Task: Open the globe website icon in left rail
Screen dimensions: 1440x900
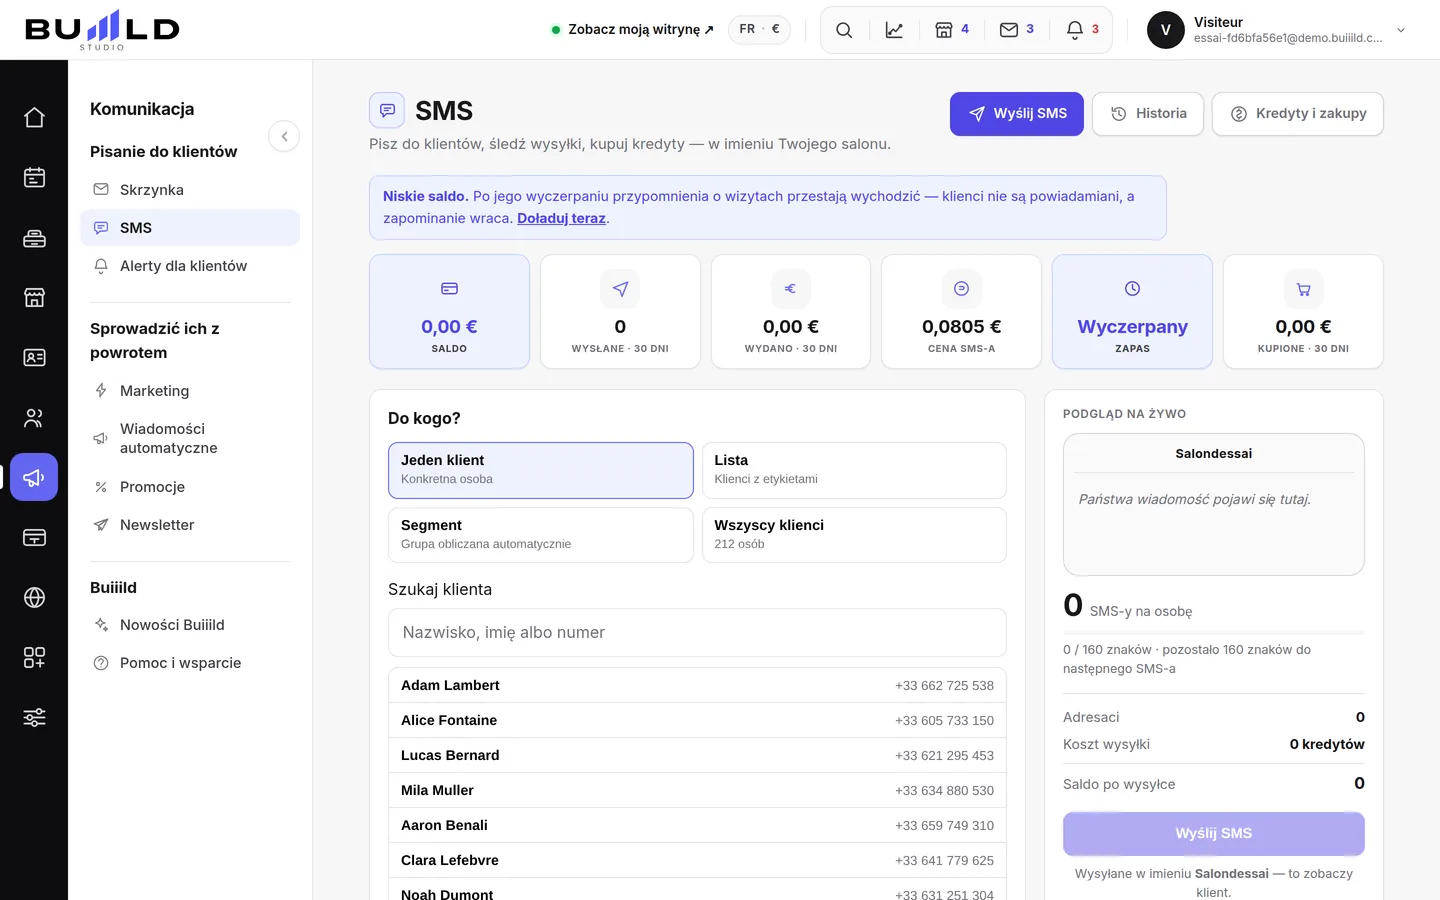Action: click(x=34, y=597)
